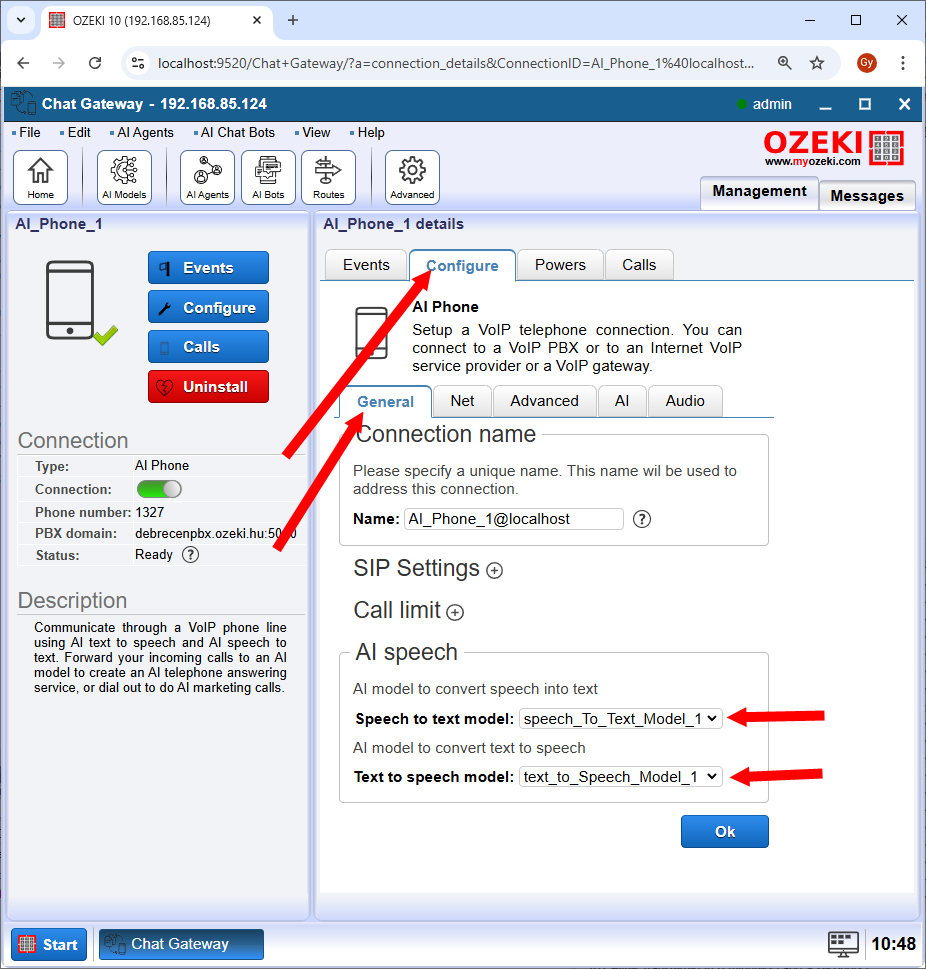Screen dimensions: 926x969
Task: Open the AI Chat Bots menu
Action: (x=237, y=133)
